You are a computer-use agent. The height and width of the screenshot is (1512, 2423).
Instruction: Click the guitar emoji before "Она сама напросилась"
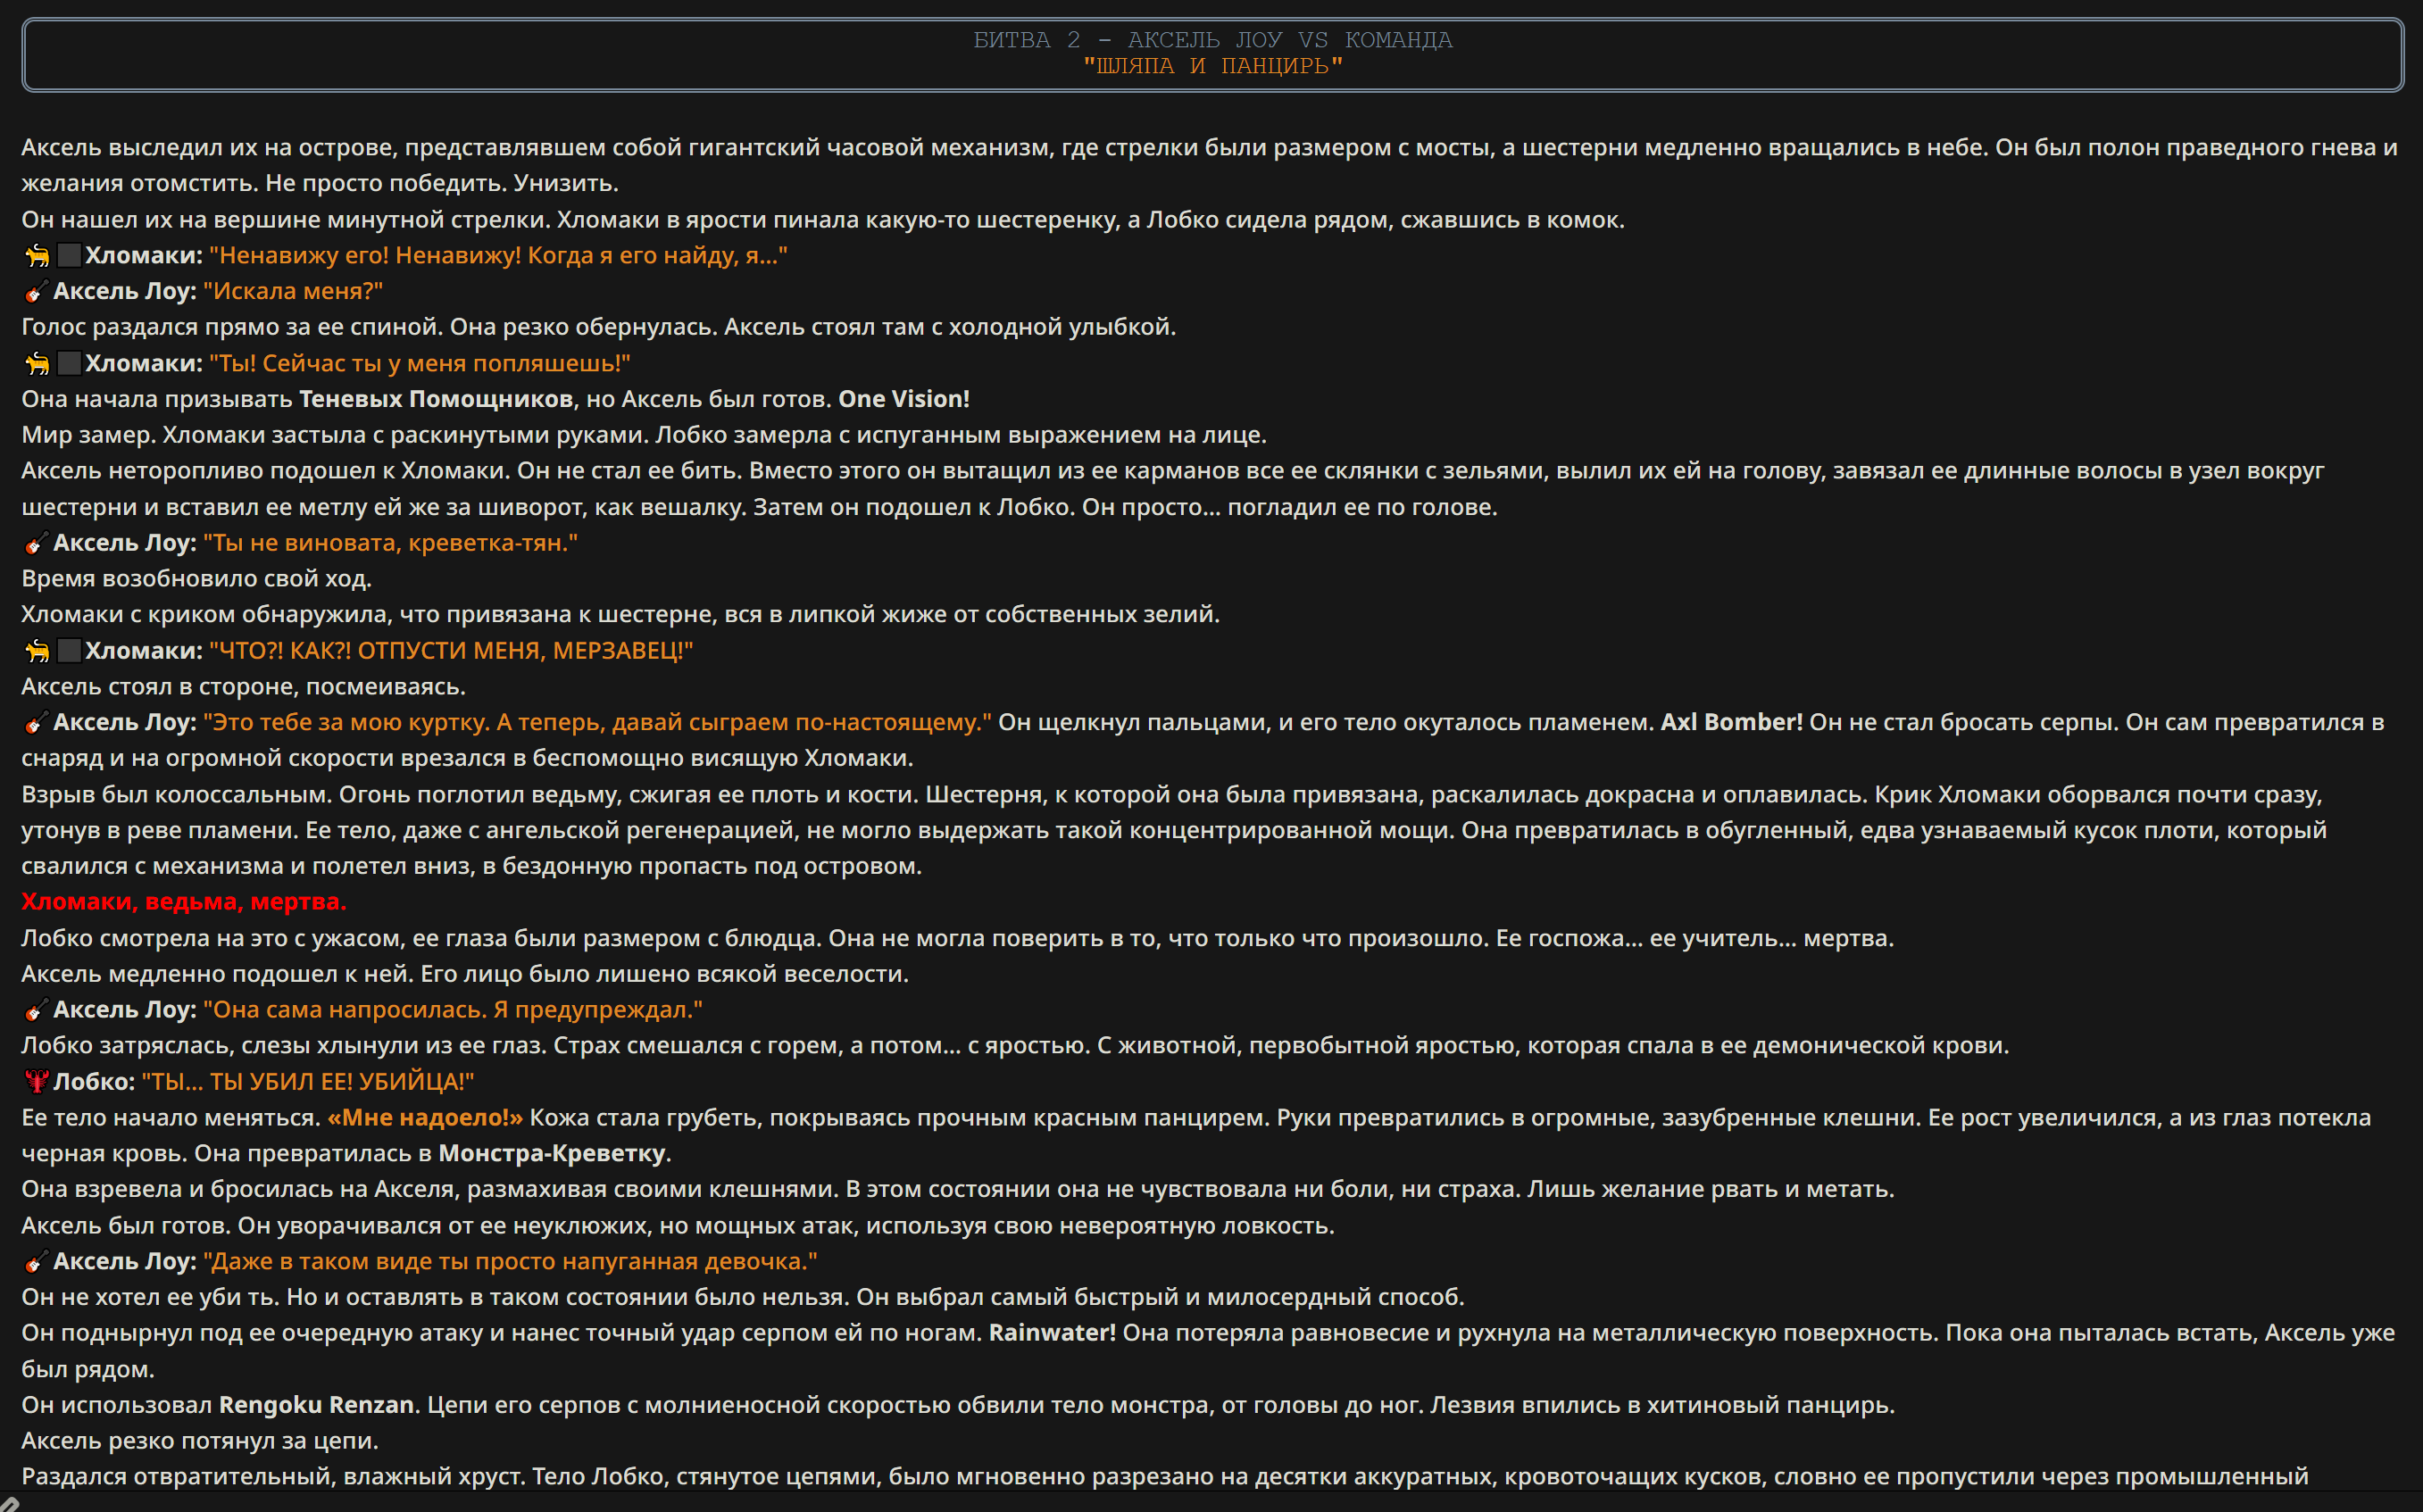pyautogui.click(x=35, y=1010)
